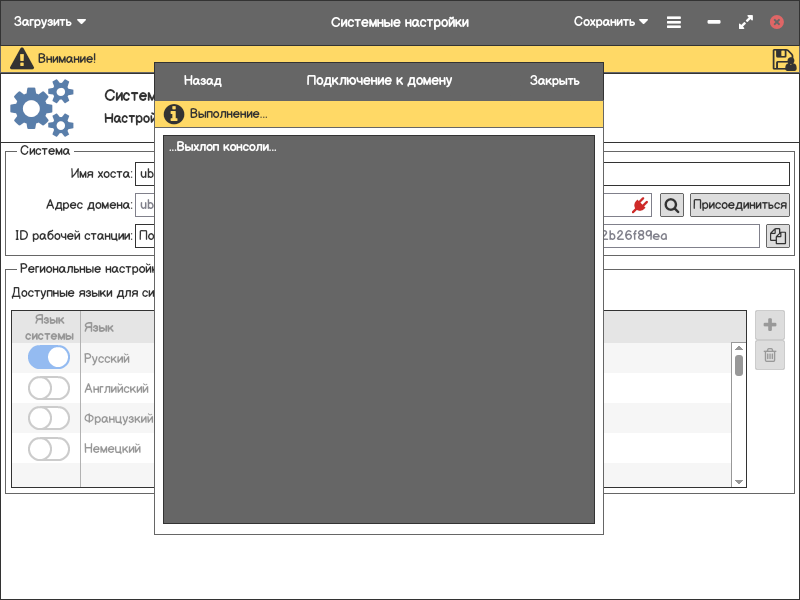Viewport: 800px width, 600px height.
Task: Click the Язык column header
Action: pos(99,328)
